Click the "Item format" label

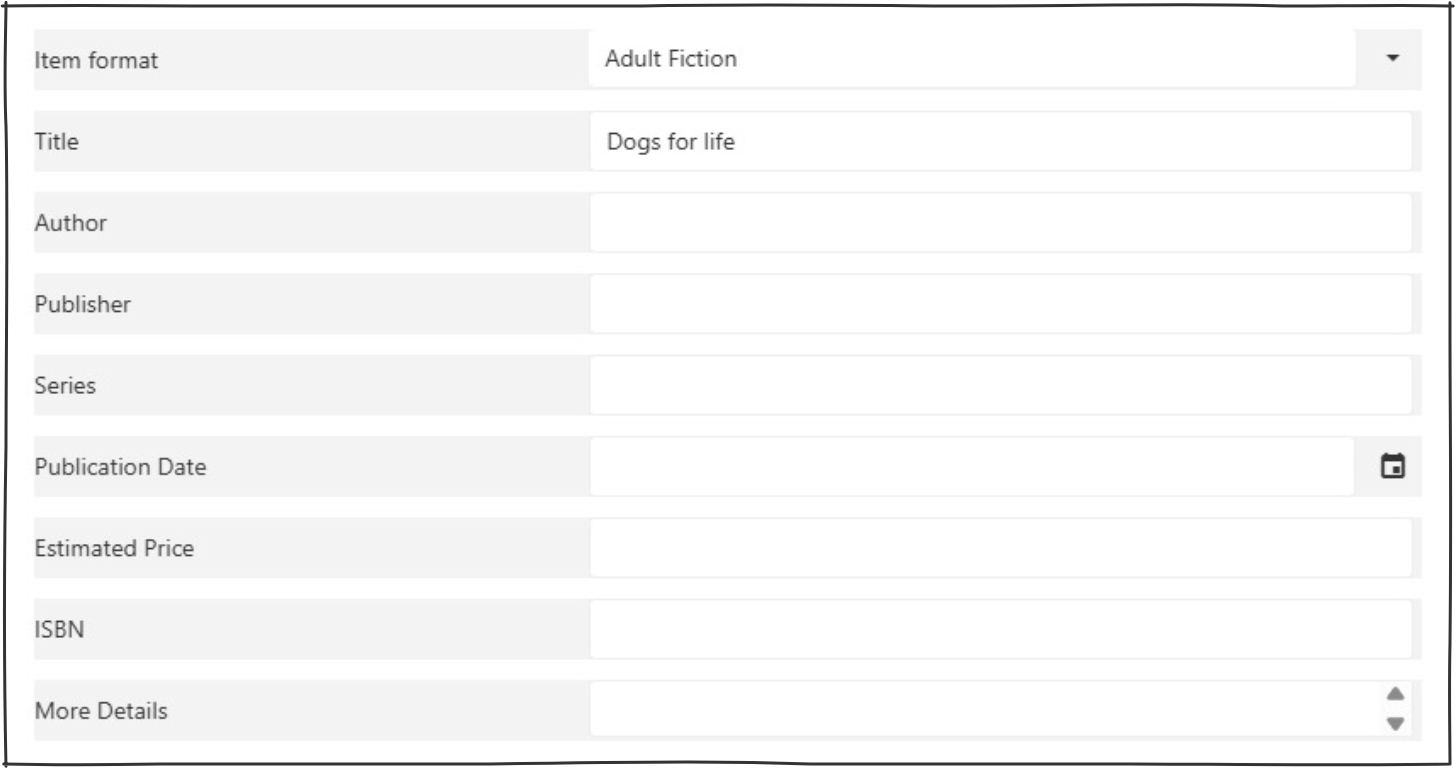(x=96, y=61)
